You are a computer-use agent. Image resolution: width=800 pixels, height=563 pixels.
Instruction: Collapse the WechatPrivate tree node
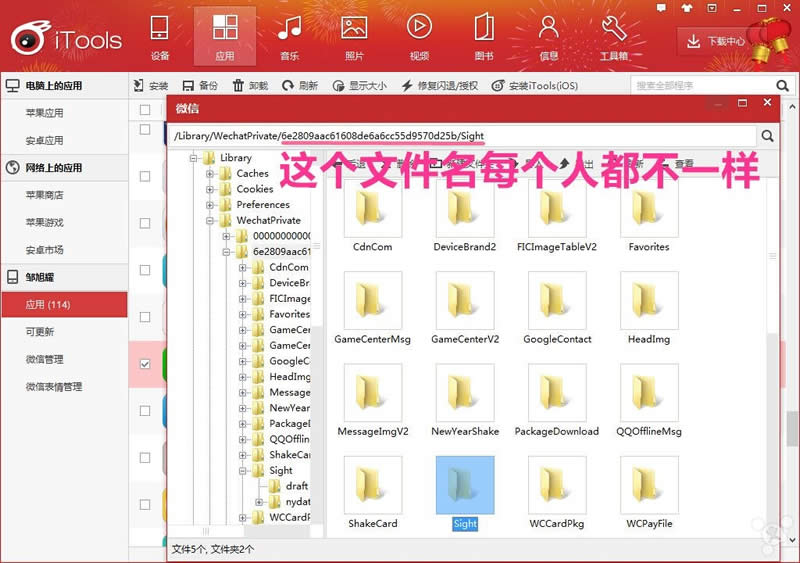[x=211, y=220]
